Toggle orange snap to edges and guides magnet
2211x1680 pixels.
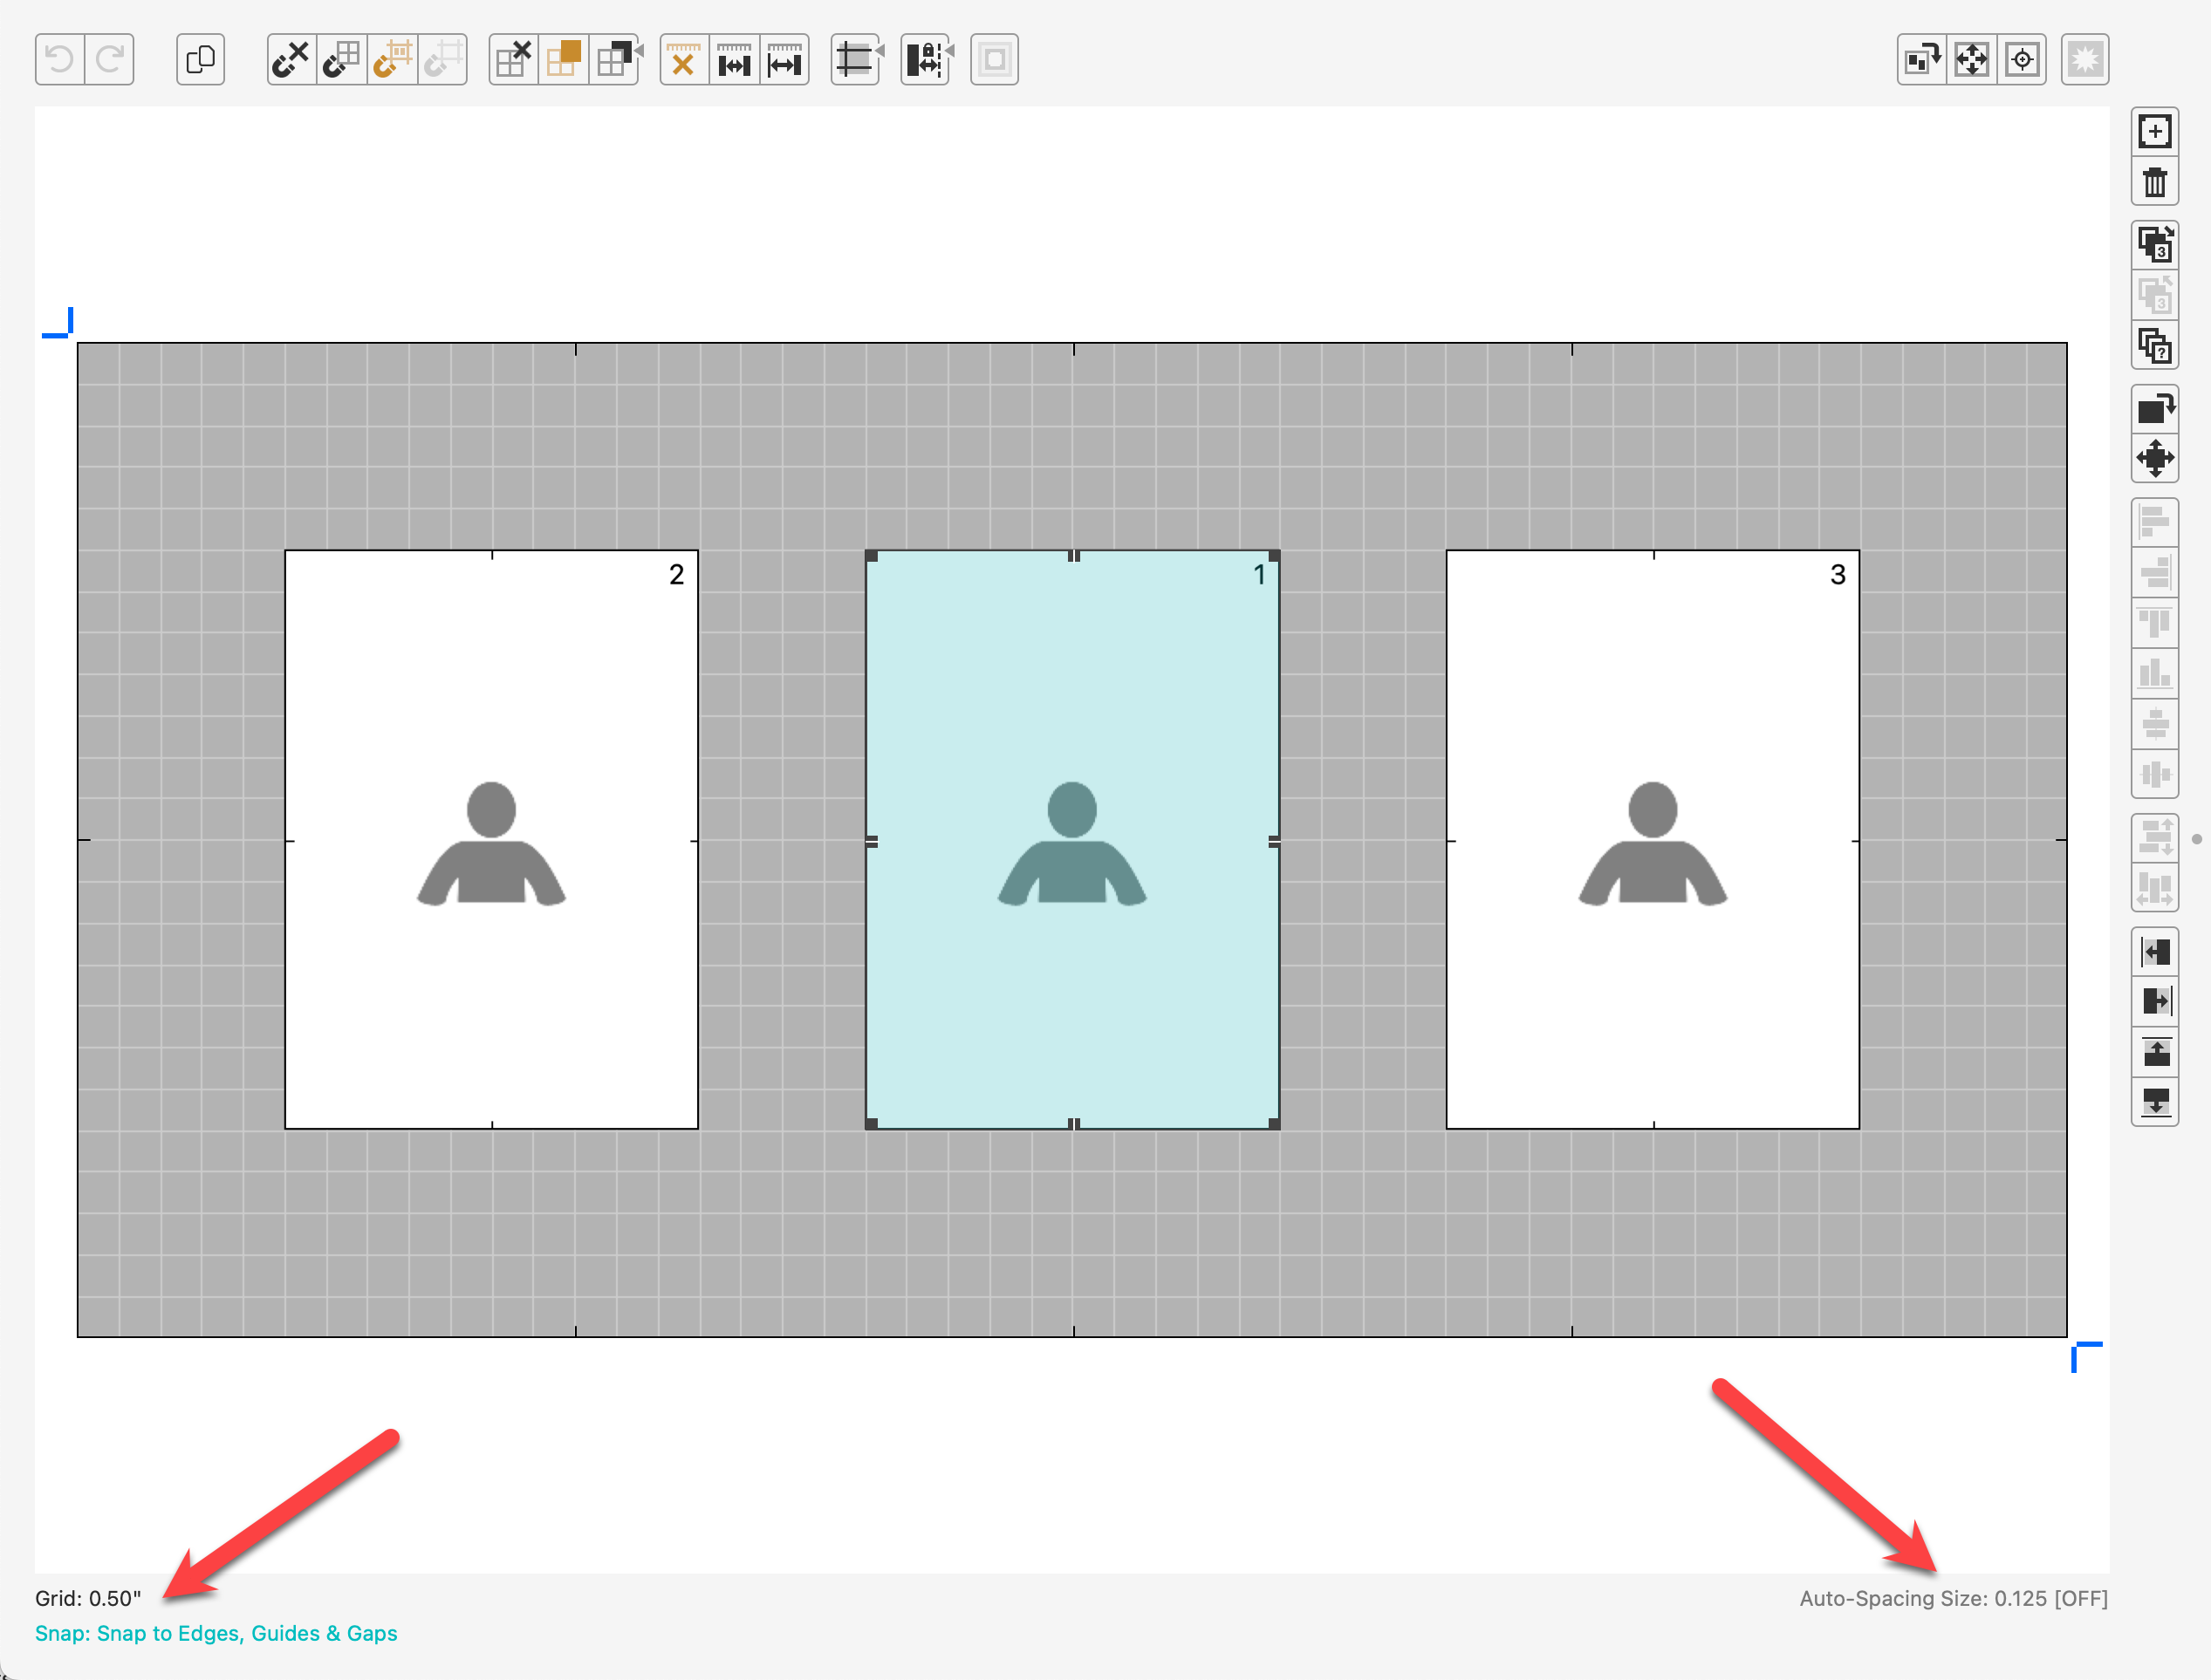(392, 60)
